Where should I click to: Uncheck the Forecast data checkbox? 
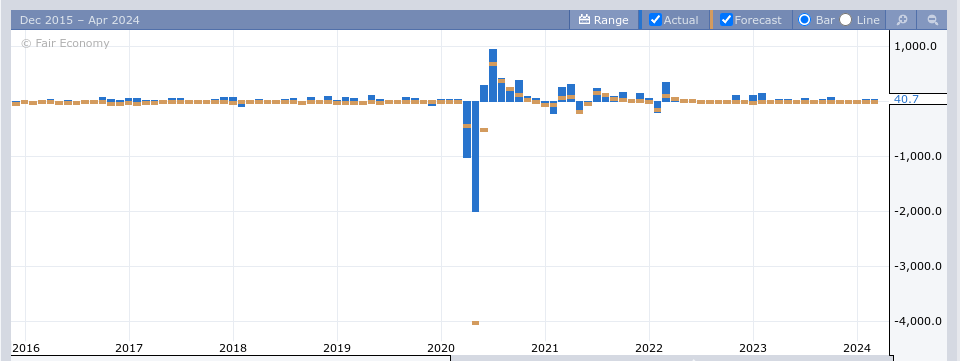point(726,20)
